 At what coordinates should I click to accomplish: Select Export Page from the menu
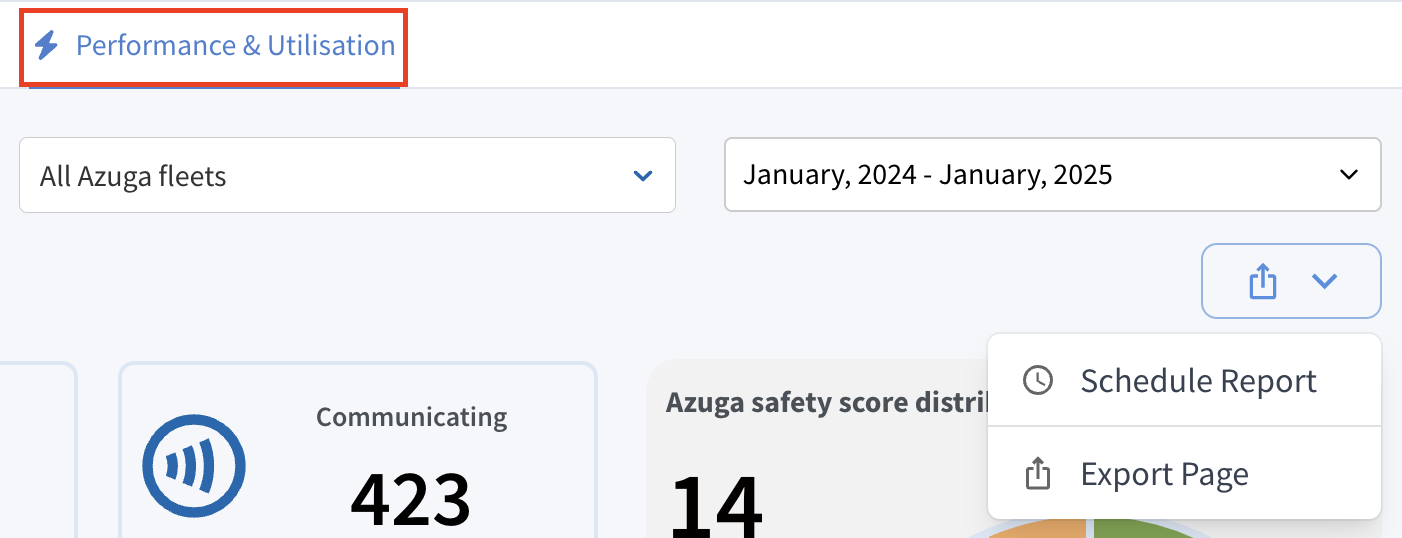coord(1184,473)
